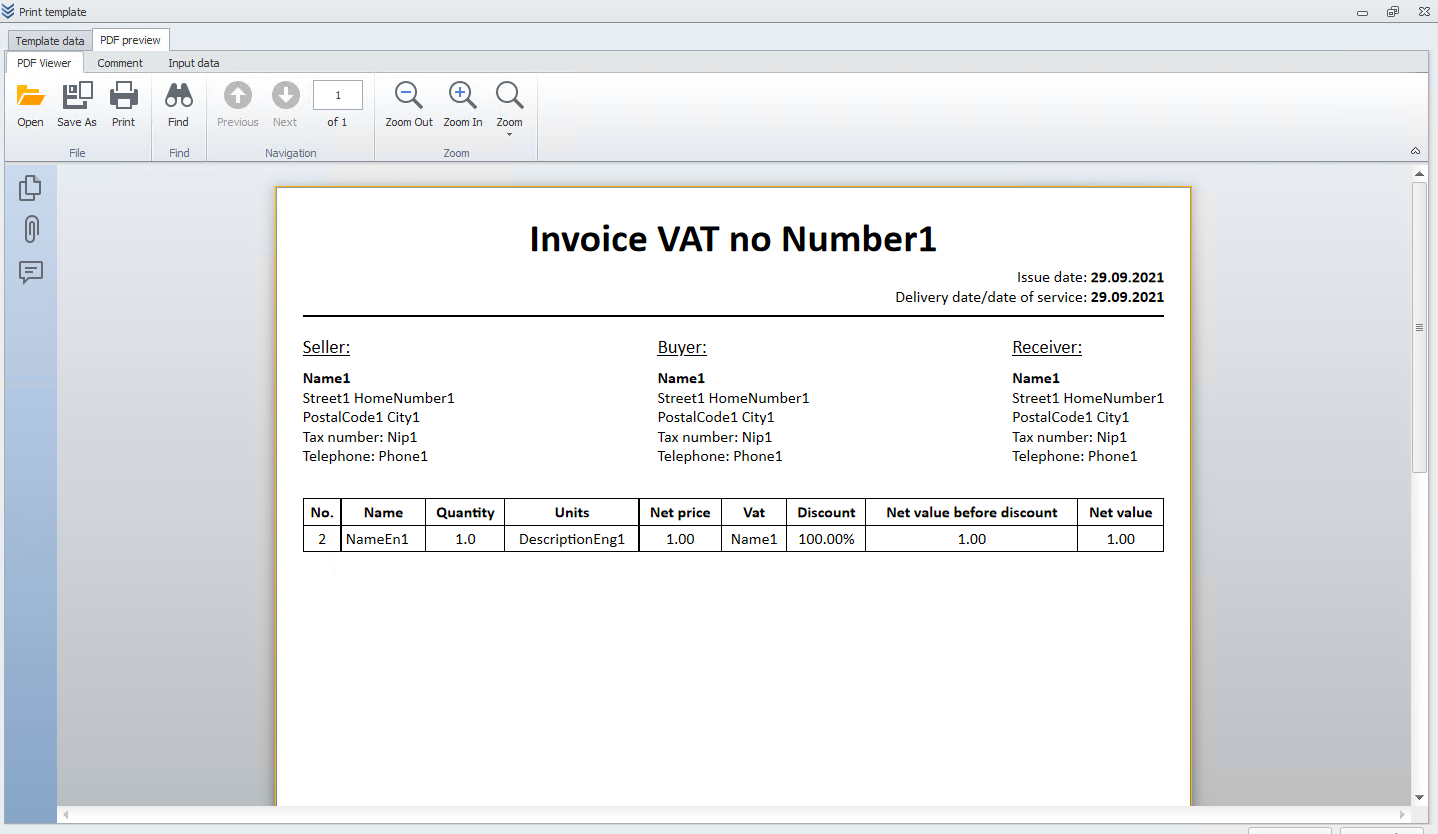This screenshot has width=1438, height=834.
Task: Open the Input data ribbon tab
Action: click(194, 63)
